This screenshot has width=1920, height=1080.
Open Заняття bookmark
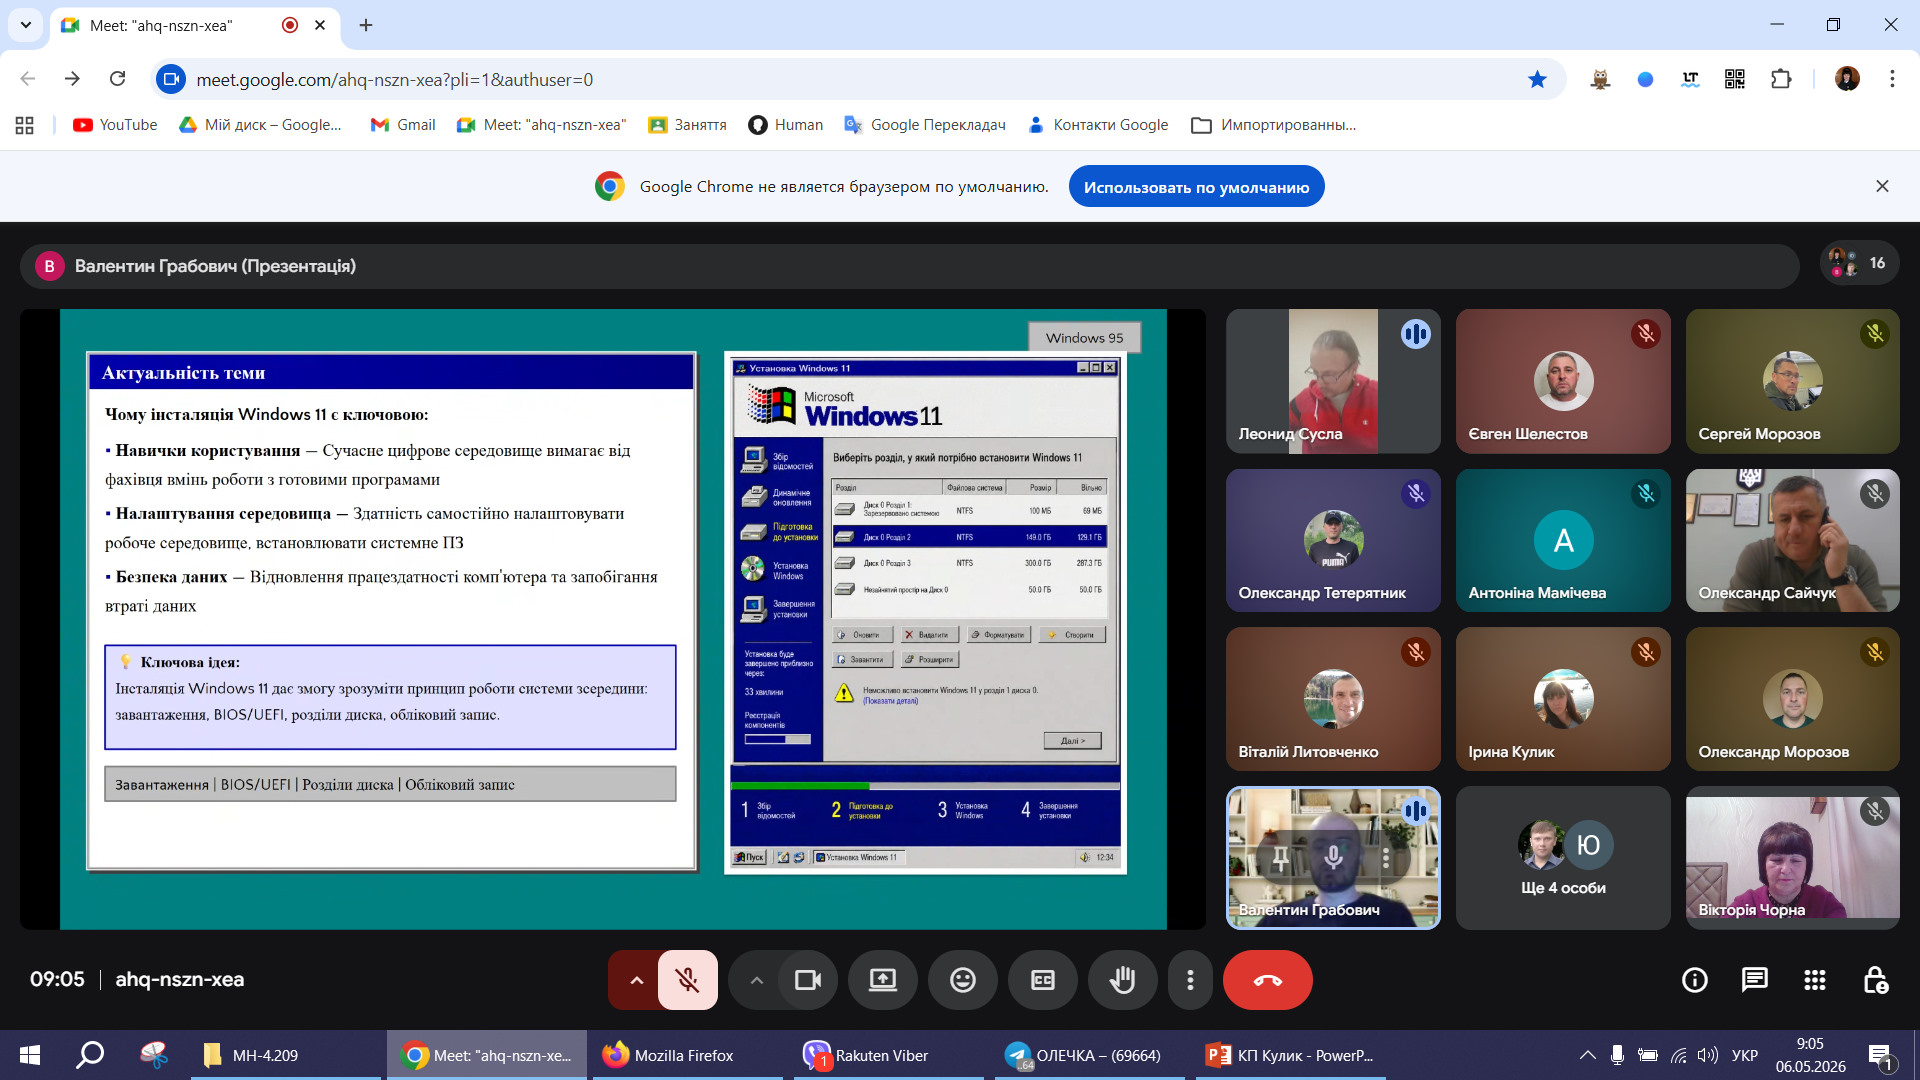click(x=687, y=125)
